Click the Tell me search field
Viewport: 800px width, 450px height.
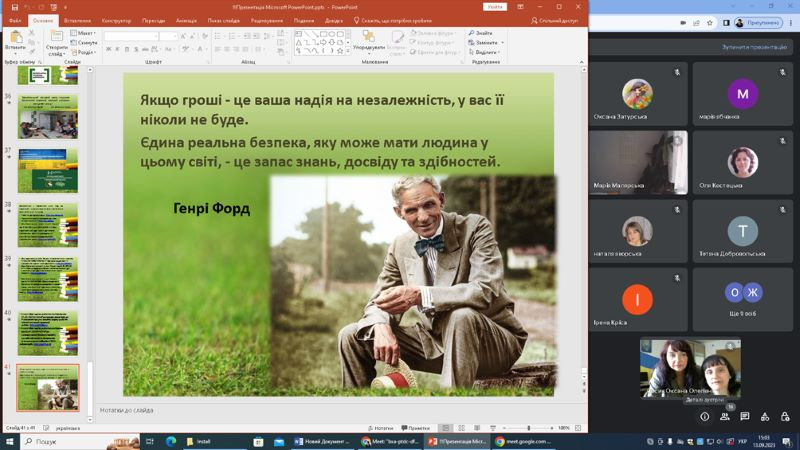coord(393,21)
